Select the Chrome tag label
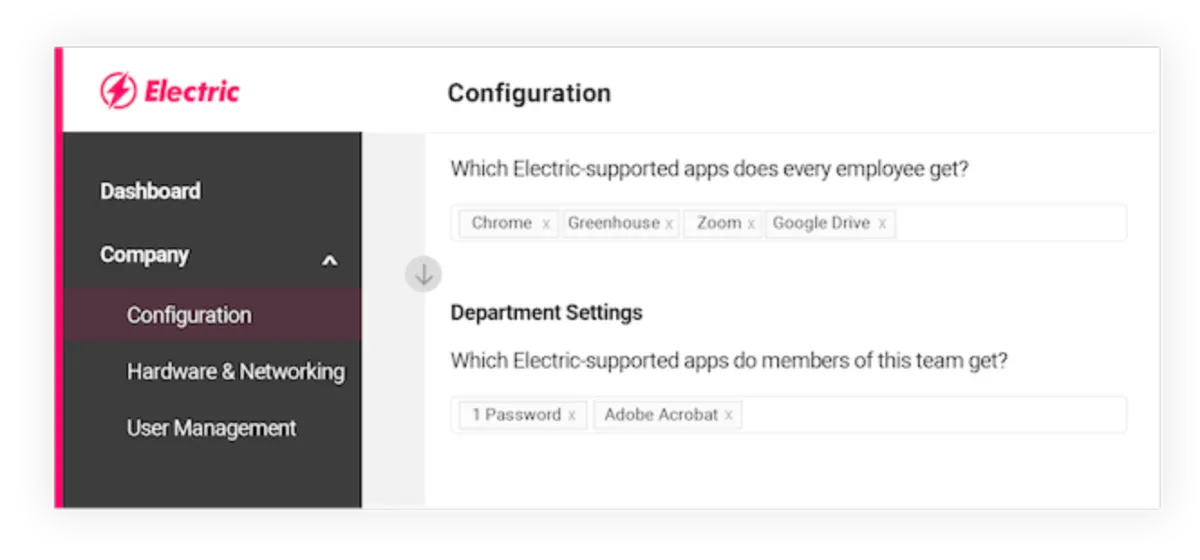The image size is (1200, 560). click(501, 223)
